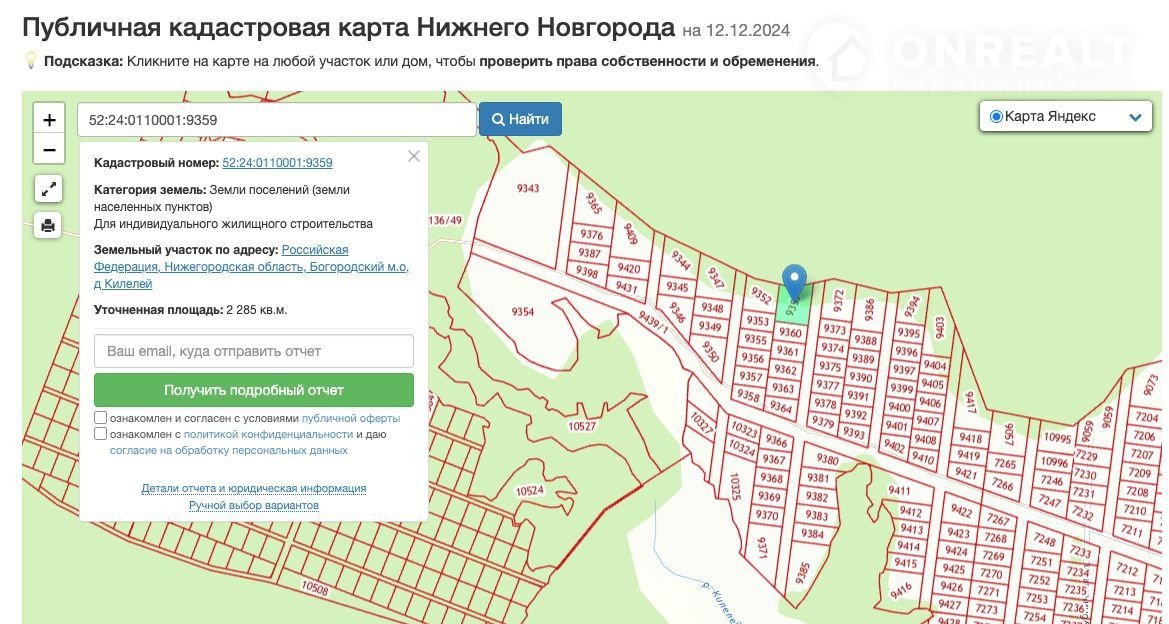Click the blue location marker pin
Image resolution: width=1169 pixels, height=624 pixels.
pyautogui.click(x=793, y=281)
